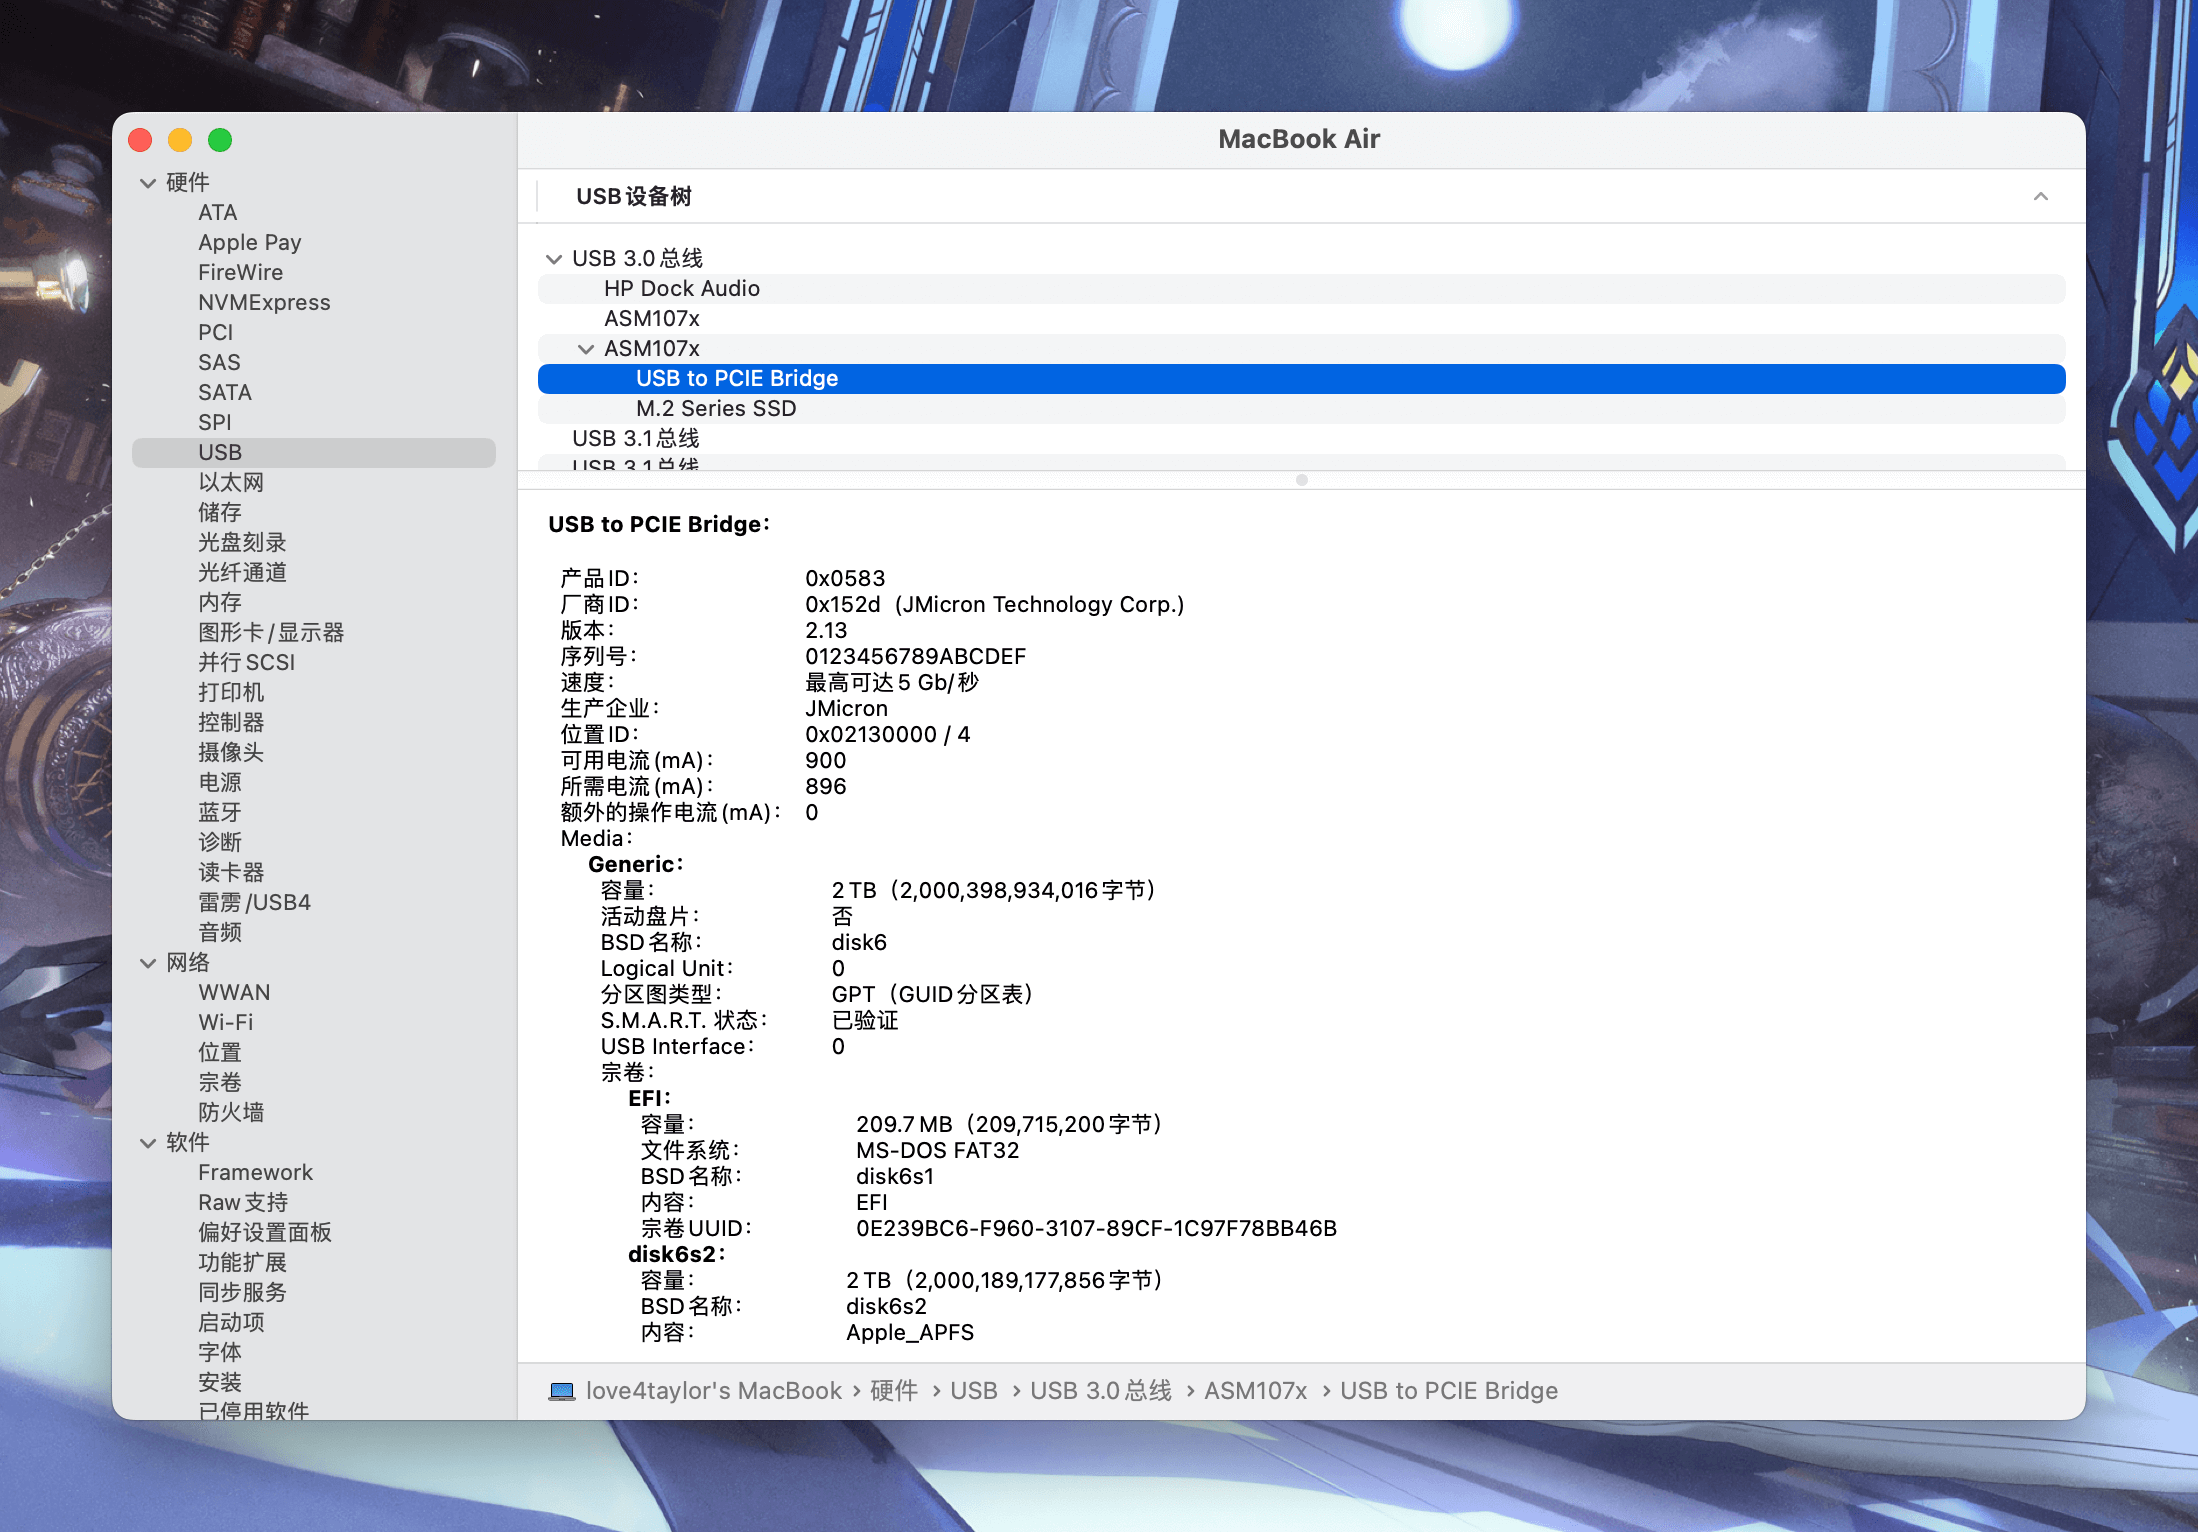Click the green fullscreen window button

(220, 140)
